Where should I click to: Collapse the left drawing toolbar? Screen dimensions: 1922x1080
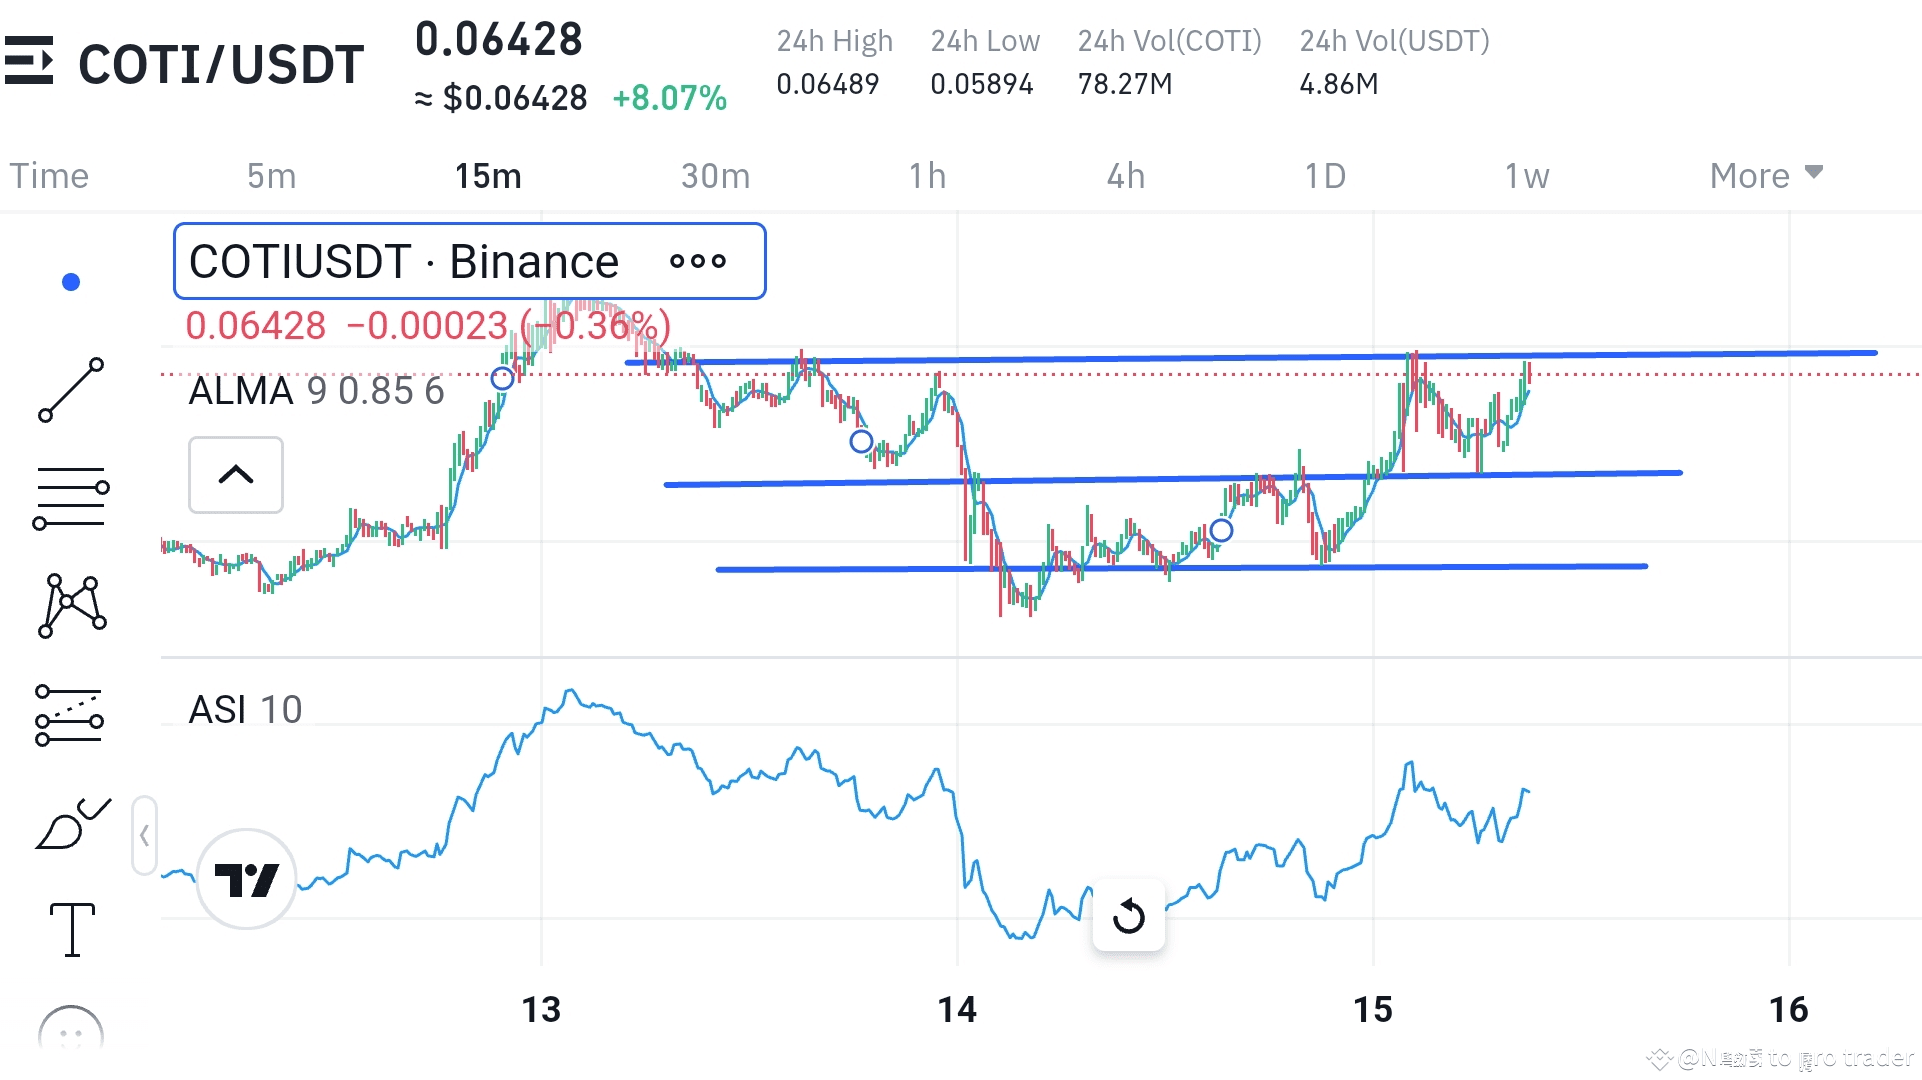click(x=144, y=835)
